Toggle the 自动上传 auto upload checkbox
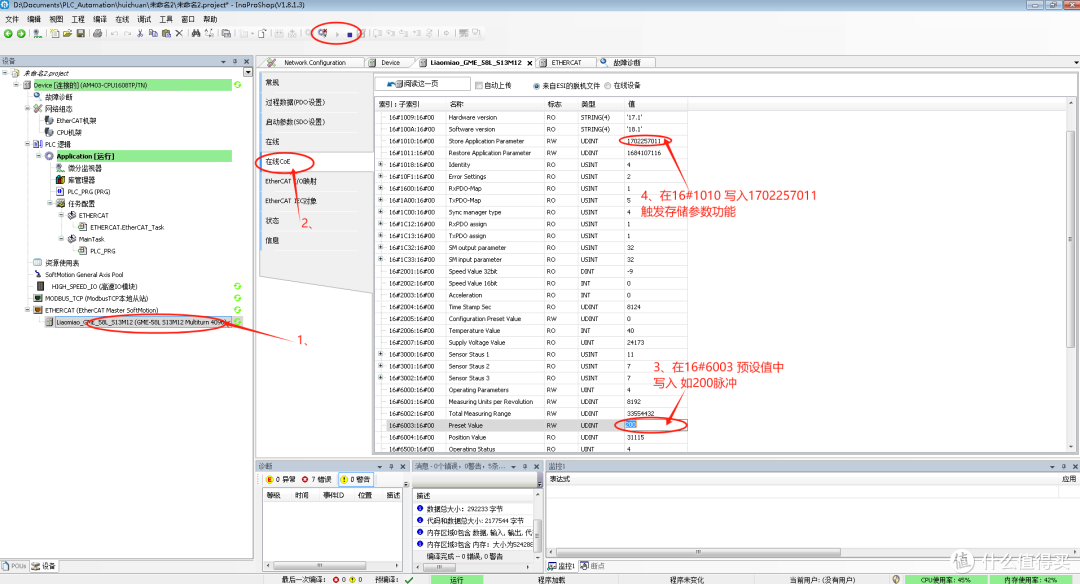This screenshot has height=584, width=1080. pos(479,85)
